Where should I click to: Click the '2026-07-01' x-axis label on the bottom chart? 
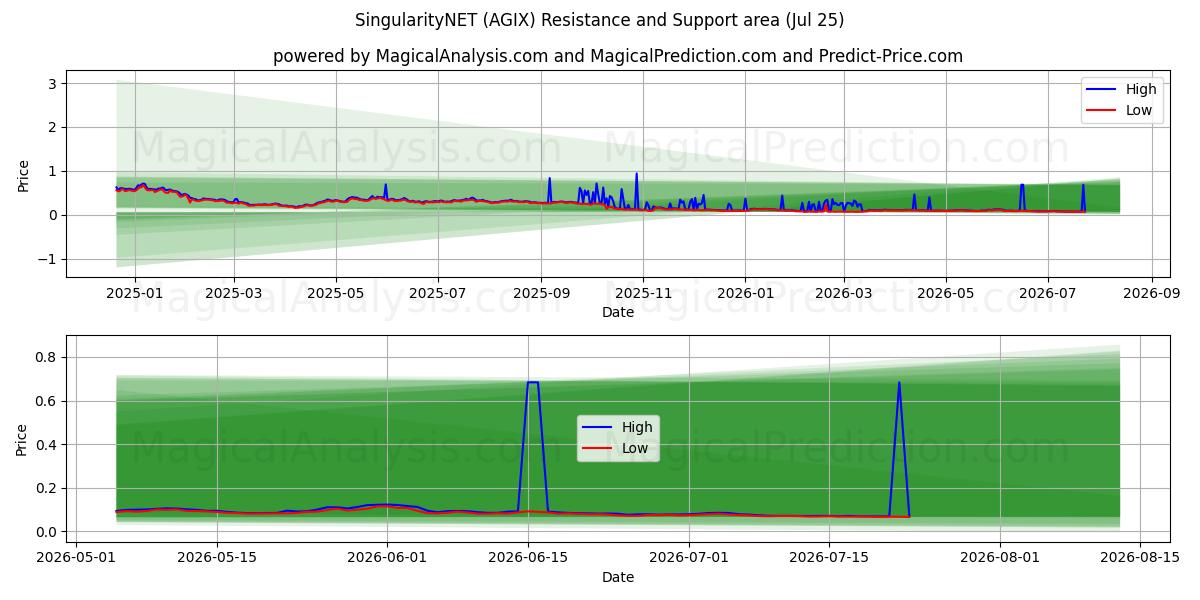click(x=689, y=558)
